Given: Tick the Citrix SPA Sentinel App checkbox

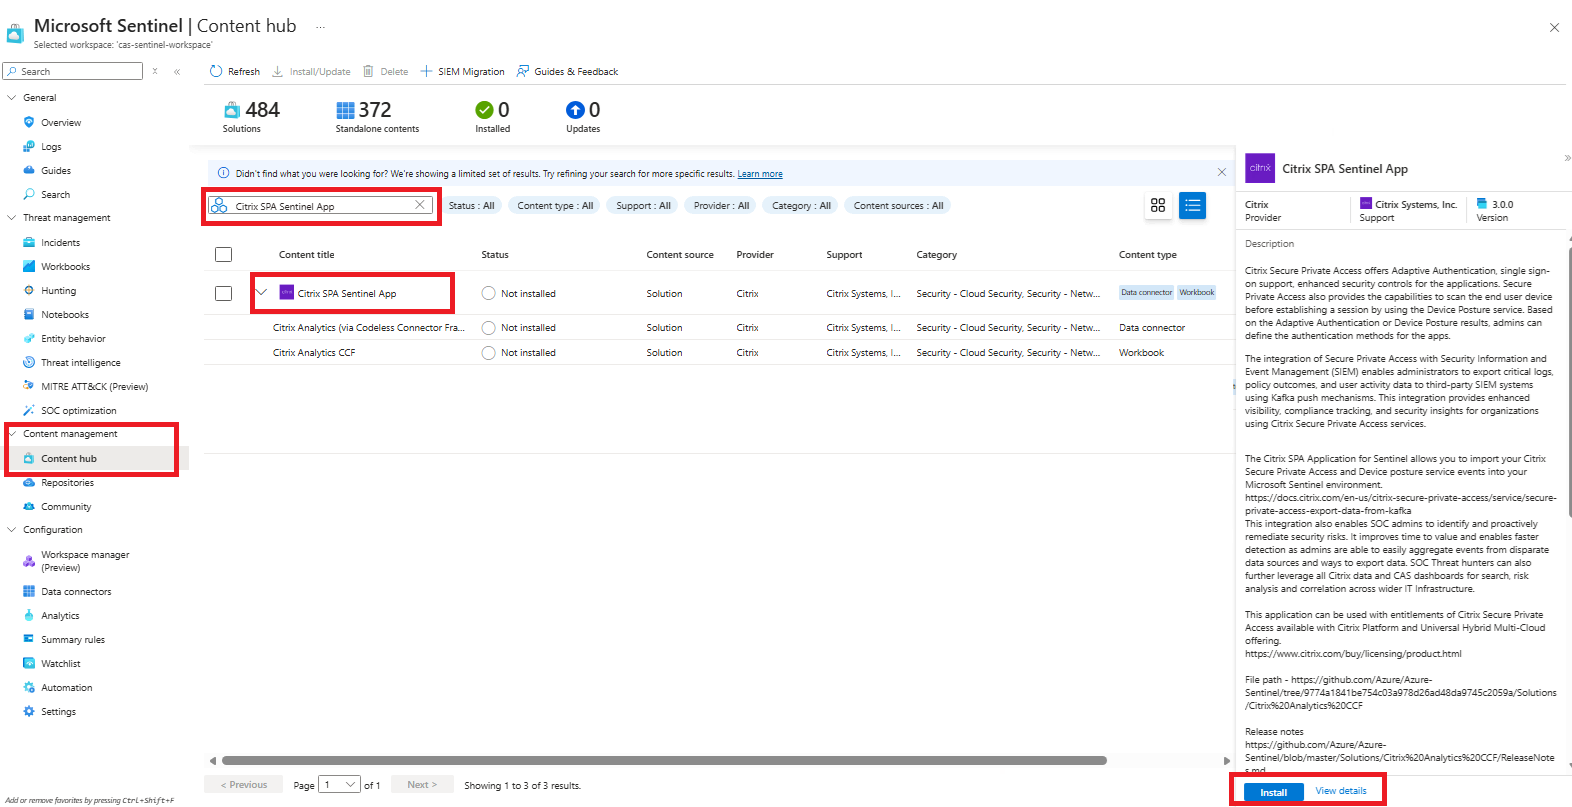Looking at the screenshot, I should (223, 294).
